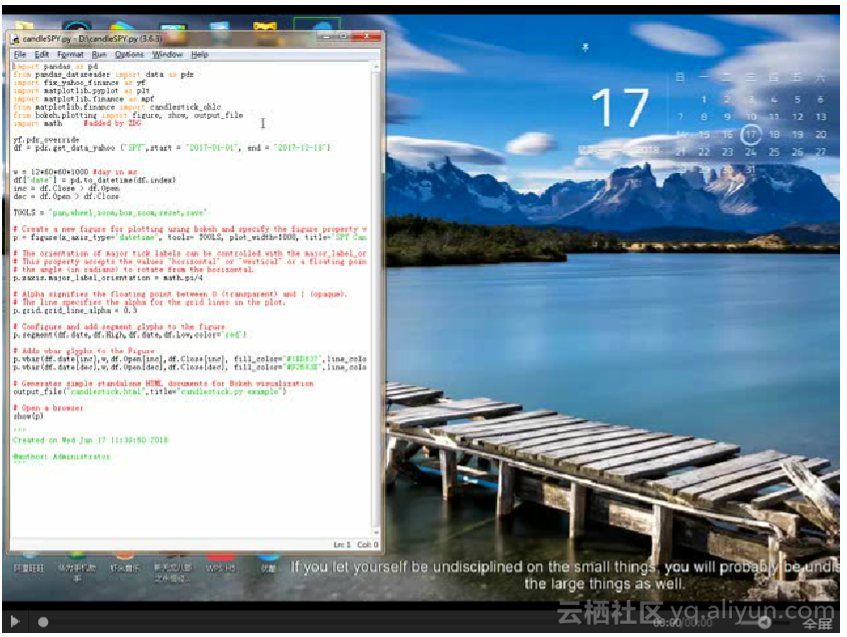Select date 18 in the calendar widget
847x637 pixels.
tap(774, 135)
